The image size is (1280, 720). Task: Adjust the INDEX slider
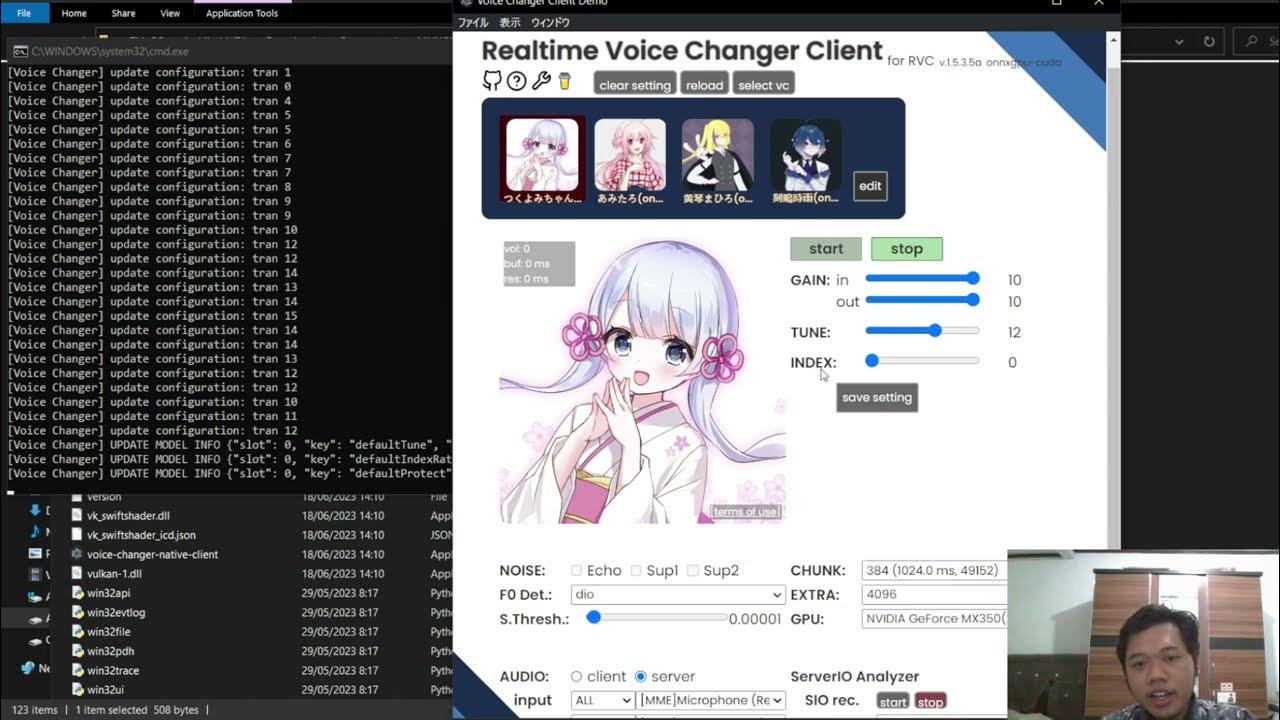[x=922, y=361]
